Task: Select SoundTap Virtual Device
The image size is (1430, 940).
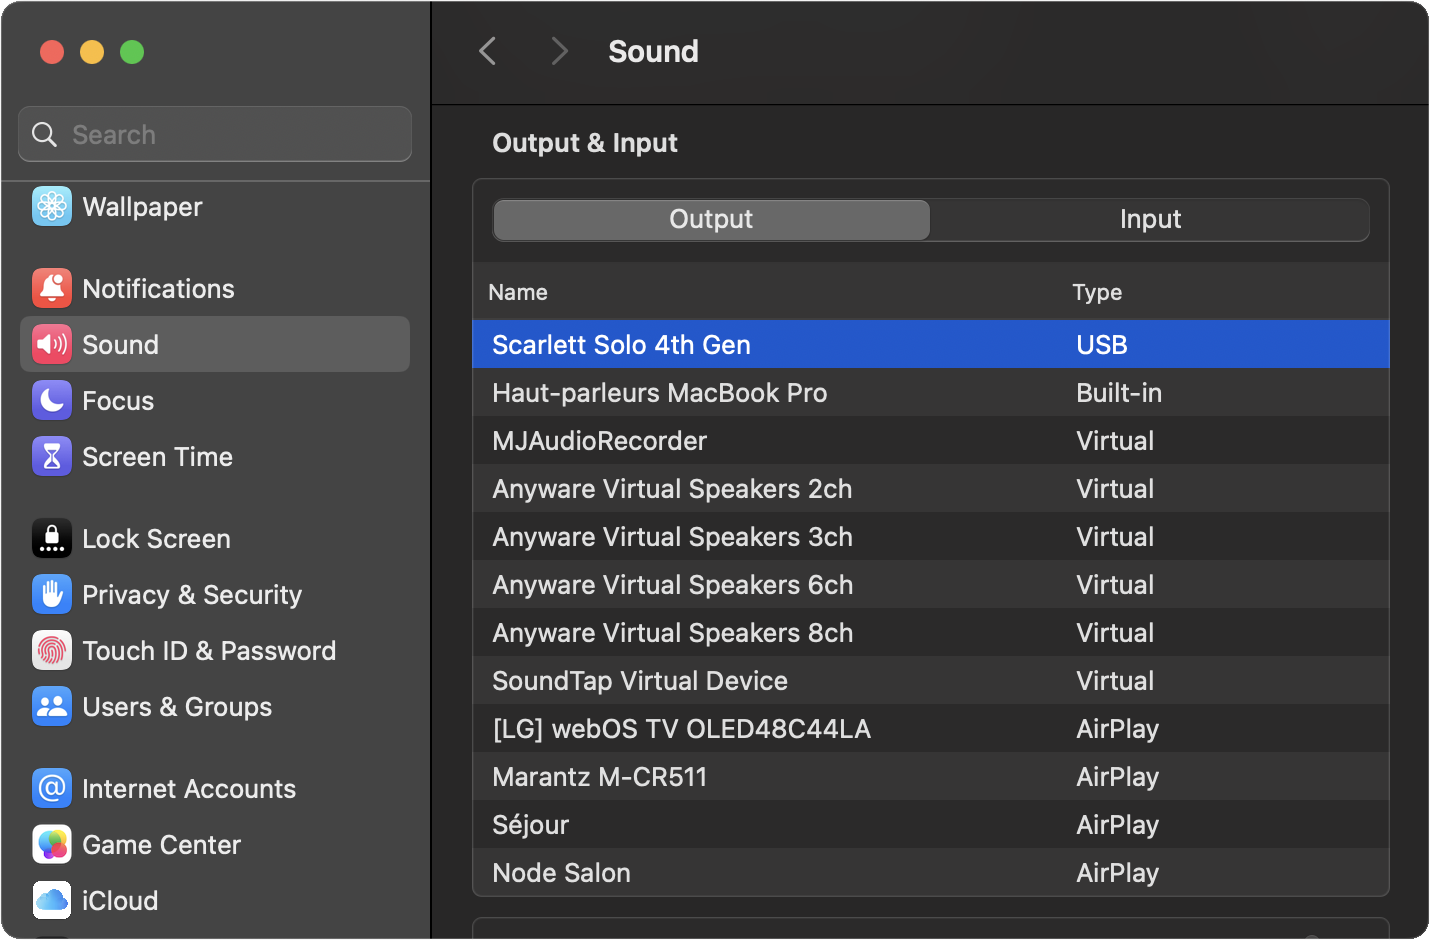Action: click(x=931, y=680)
